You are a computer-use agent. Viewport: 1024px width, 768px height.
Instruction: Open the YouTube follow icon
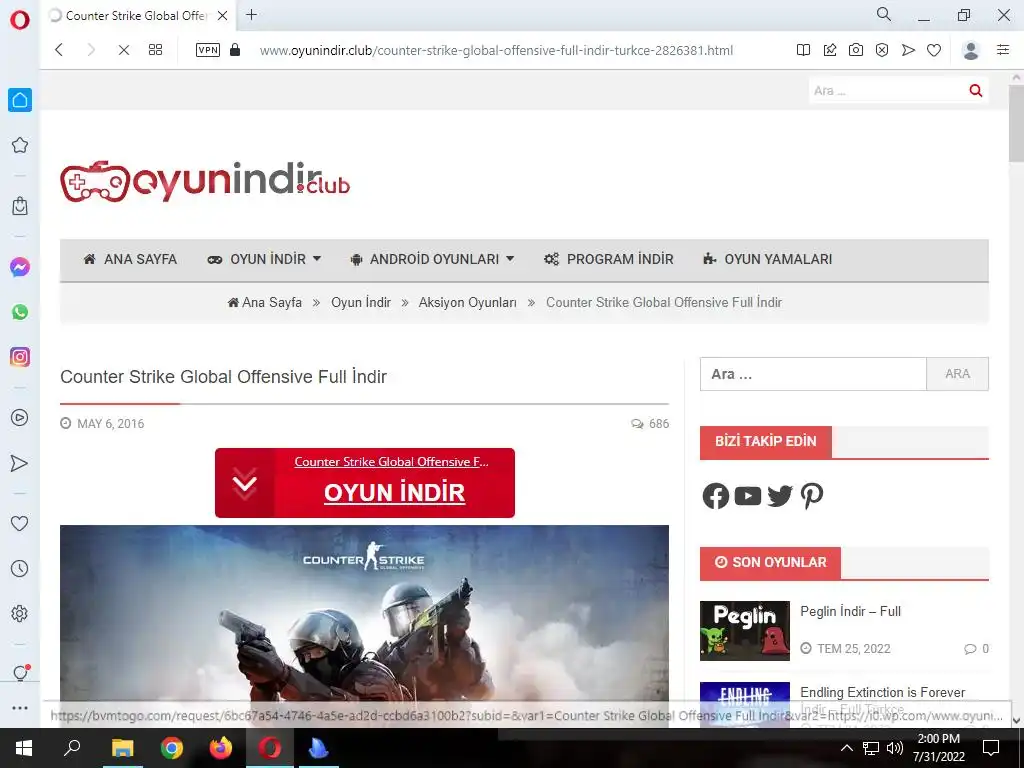748,496
